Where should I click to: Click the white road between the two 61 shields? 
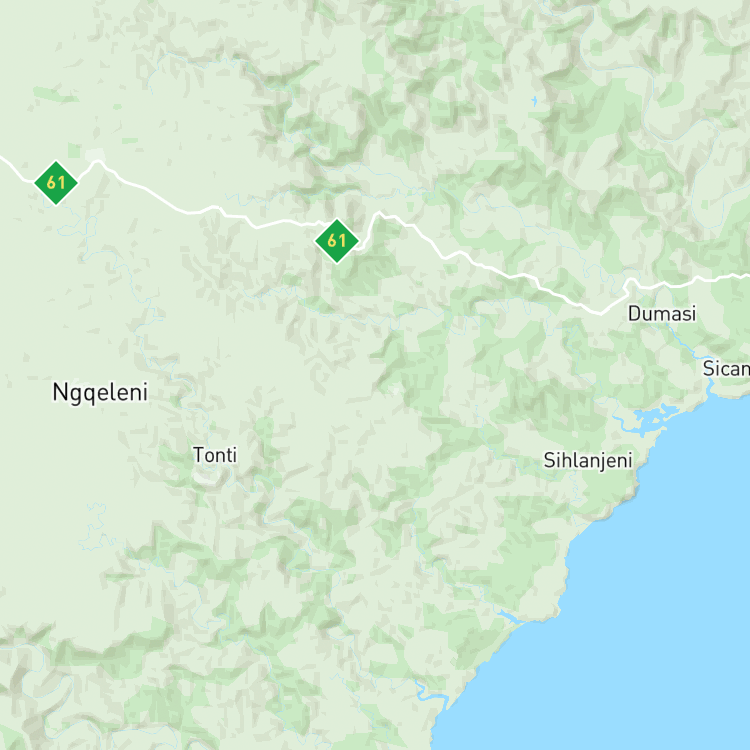191,212
